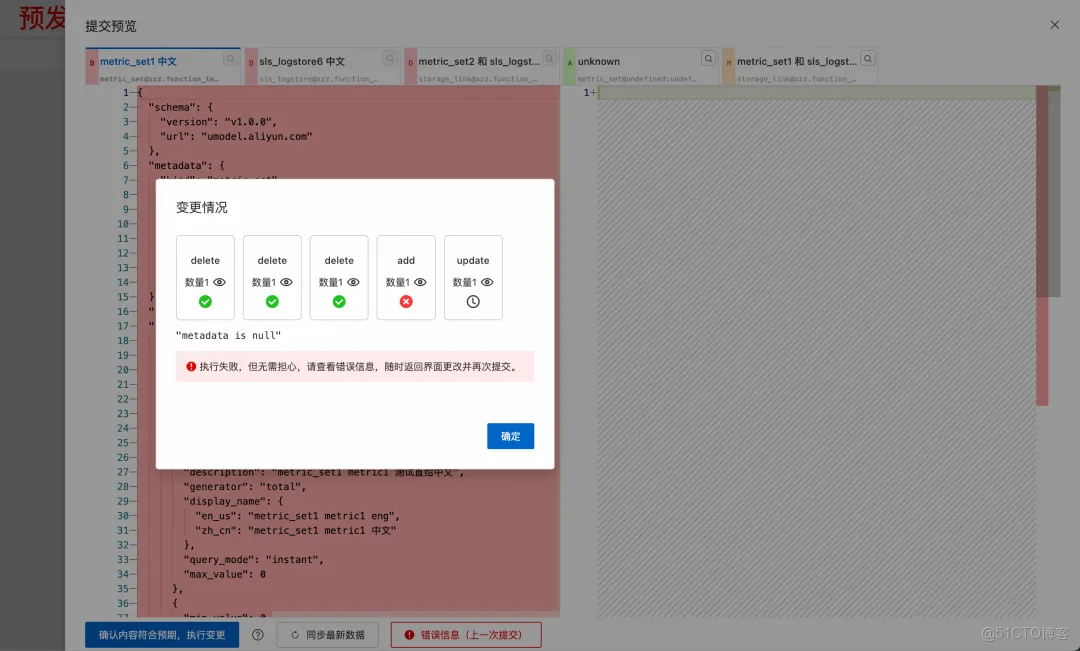Viewport: 1080px width, 651px height.
Task: Click 确认内容符合预期，执行变更 blue button
Action: point(161,634)
